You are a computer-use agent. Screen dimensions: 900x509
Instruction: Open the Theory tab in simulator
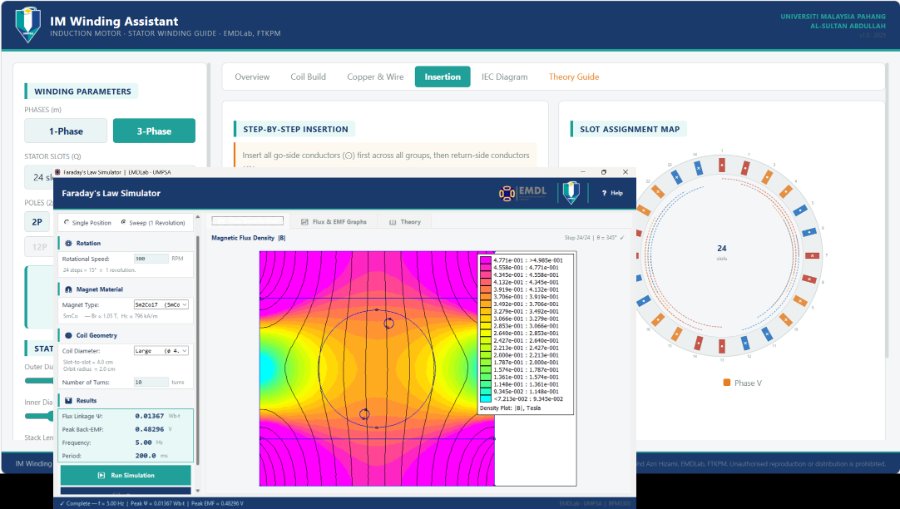[x=405, y=222]
